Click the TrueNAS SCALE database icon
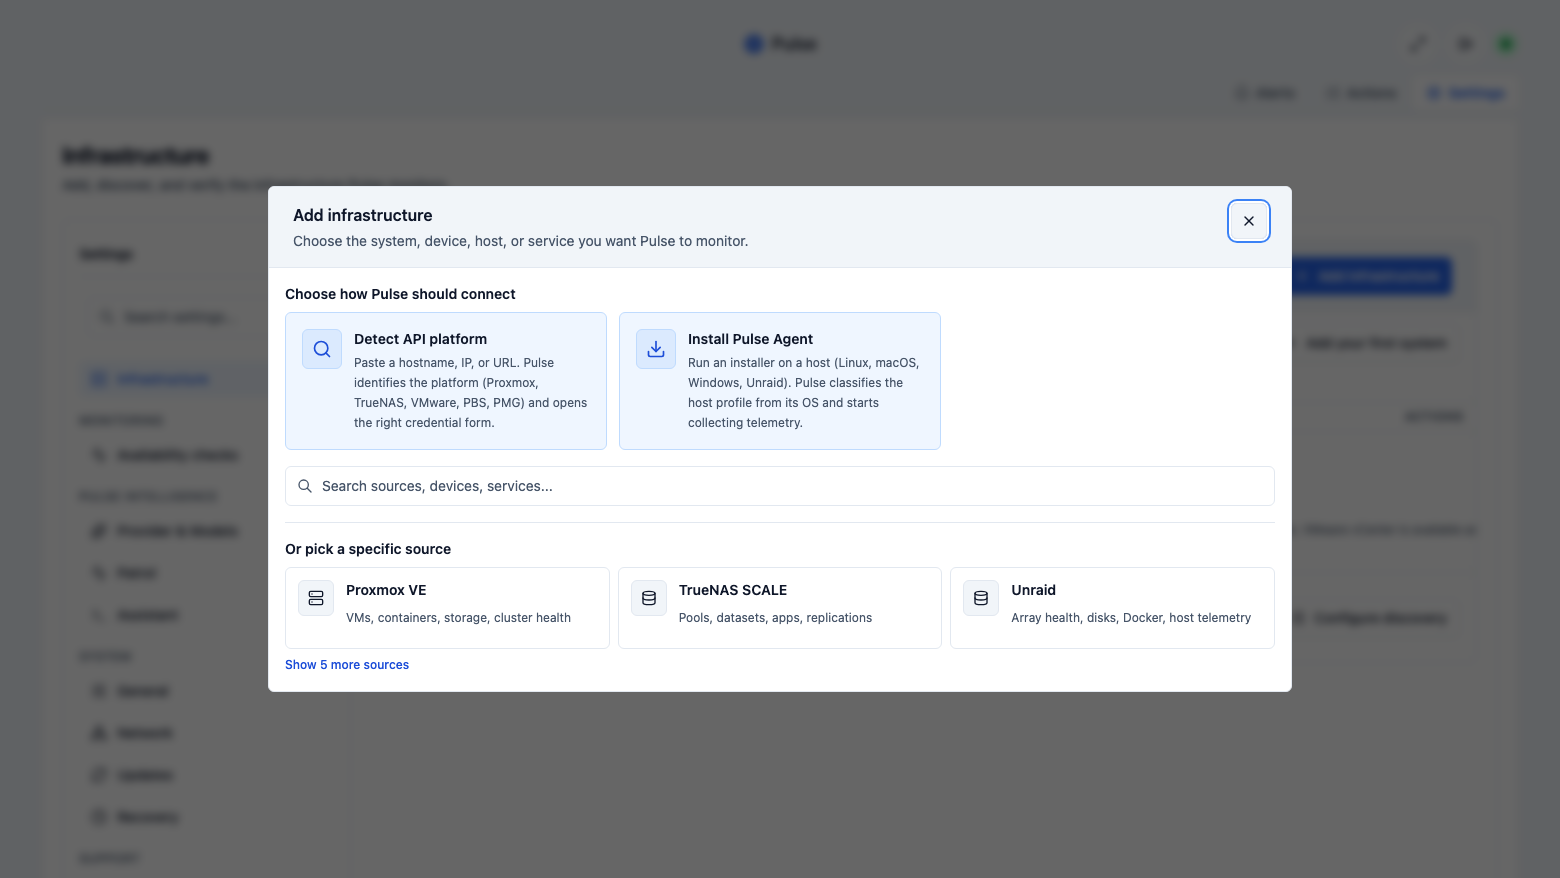This screenshot has height=878, width=1560. click(649, 598)
